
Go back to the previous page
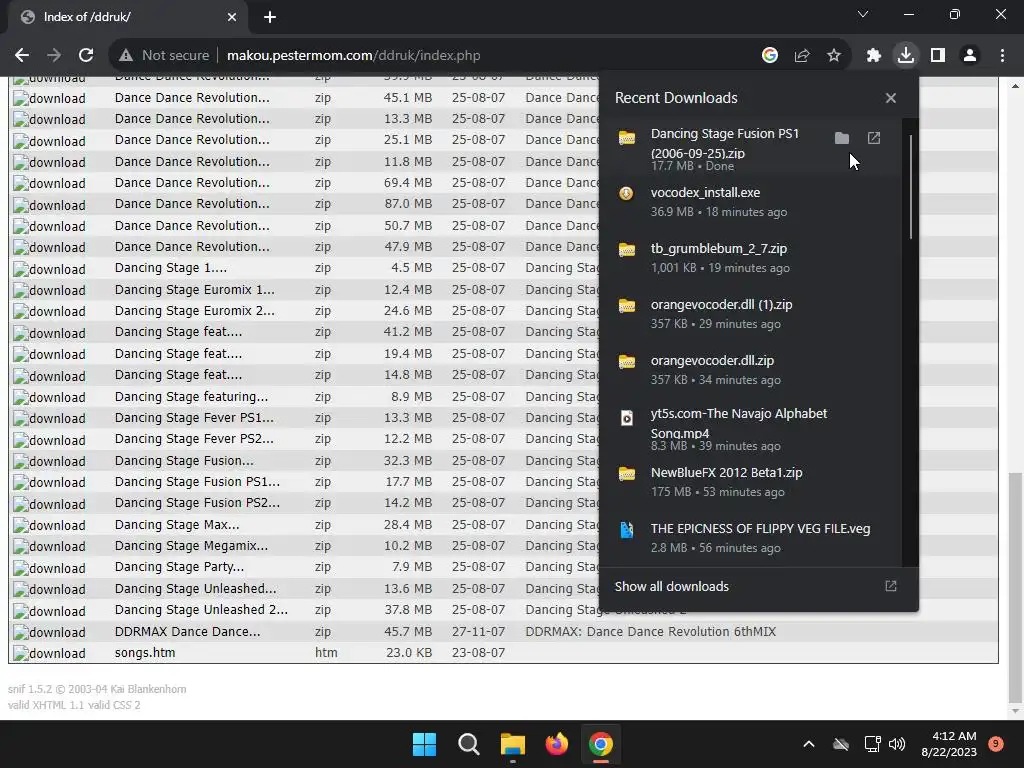click(22, 56)
